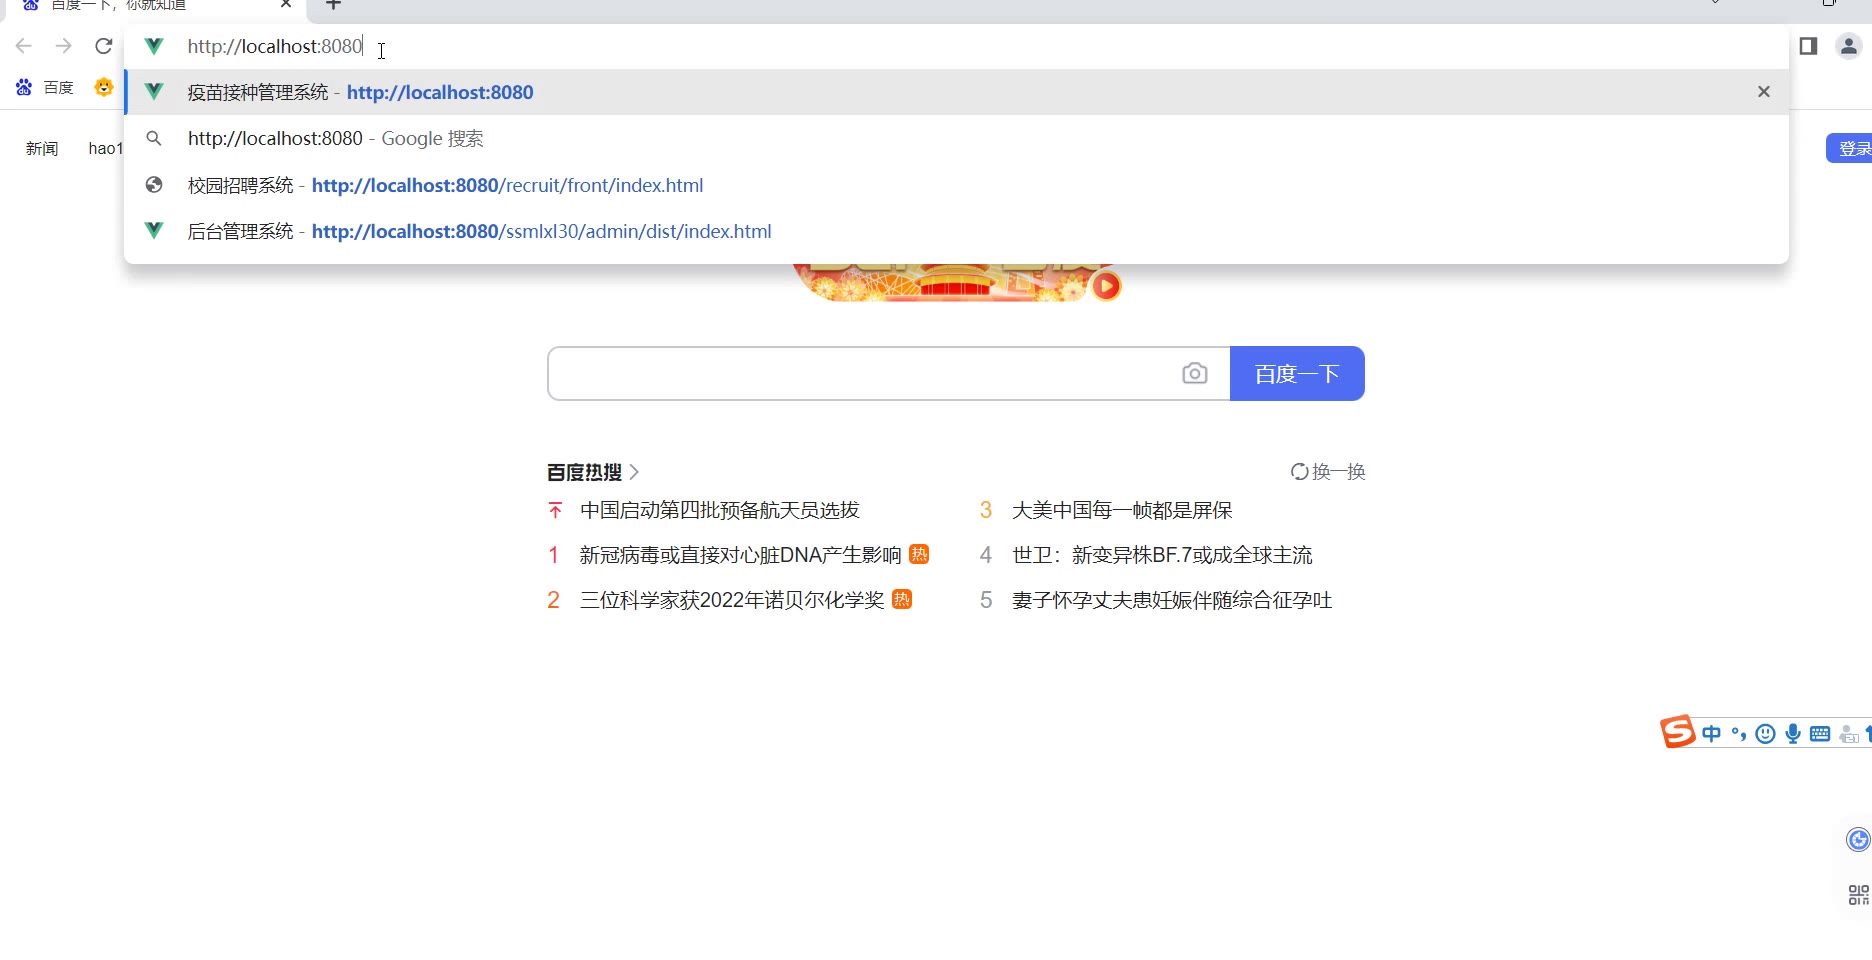This screenshot has width=1872, height=960.
Task: Toggle Sogou punctuation mode icon
Action: pos(1739,734)
